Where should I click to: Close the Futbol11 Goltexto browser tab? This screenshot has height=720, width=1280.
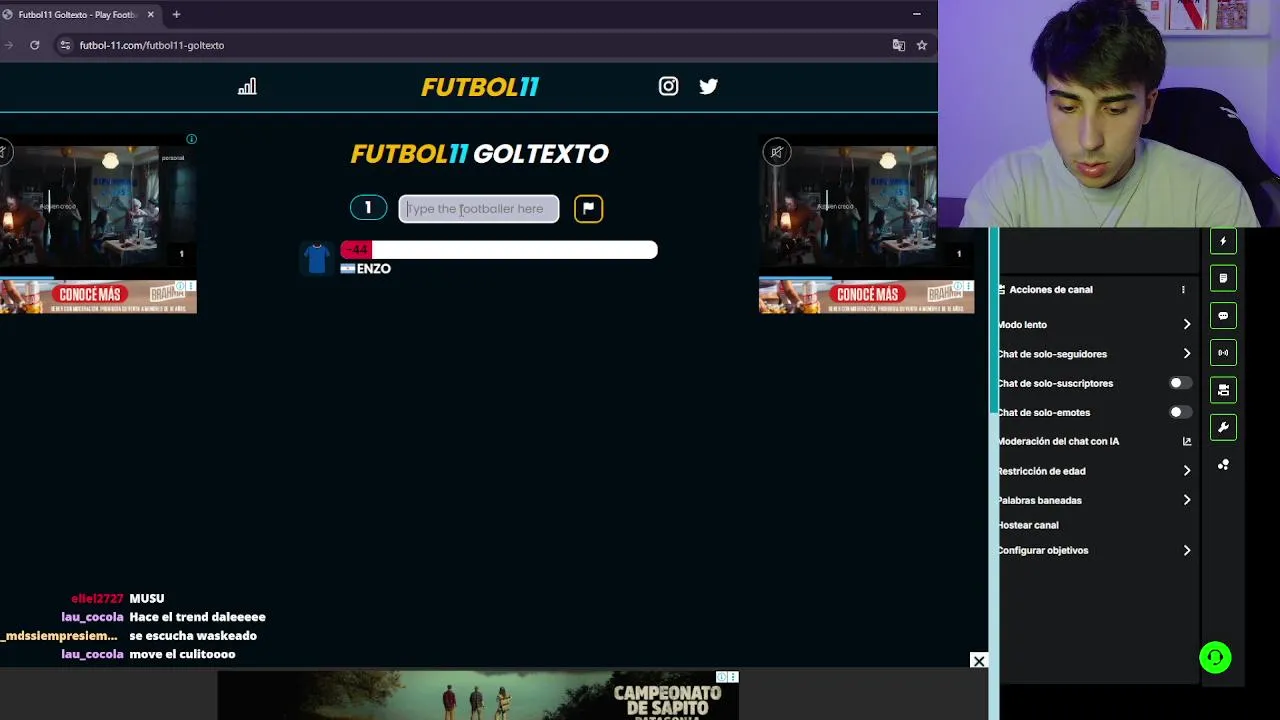coord(151,14)
